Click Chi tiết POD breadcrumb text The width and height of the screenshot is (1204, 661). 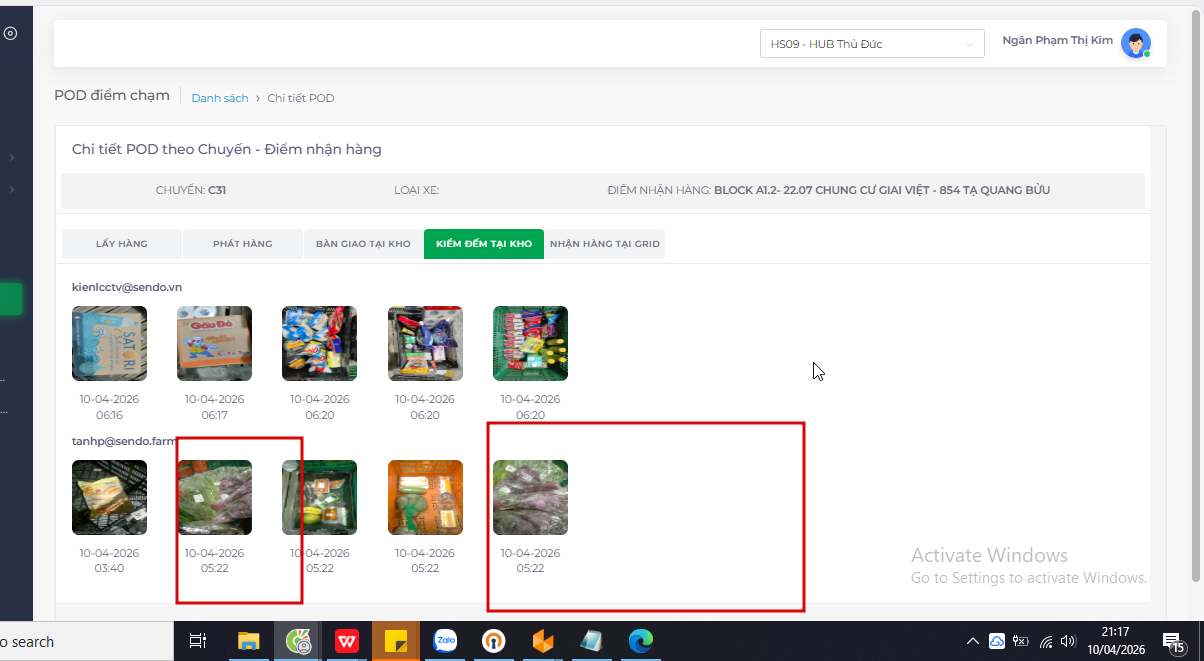tap(301, 98)
